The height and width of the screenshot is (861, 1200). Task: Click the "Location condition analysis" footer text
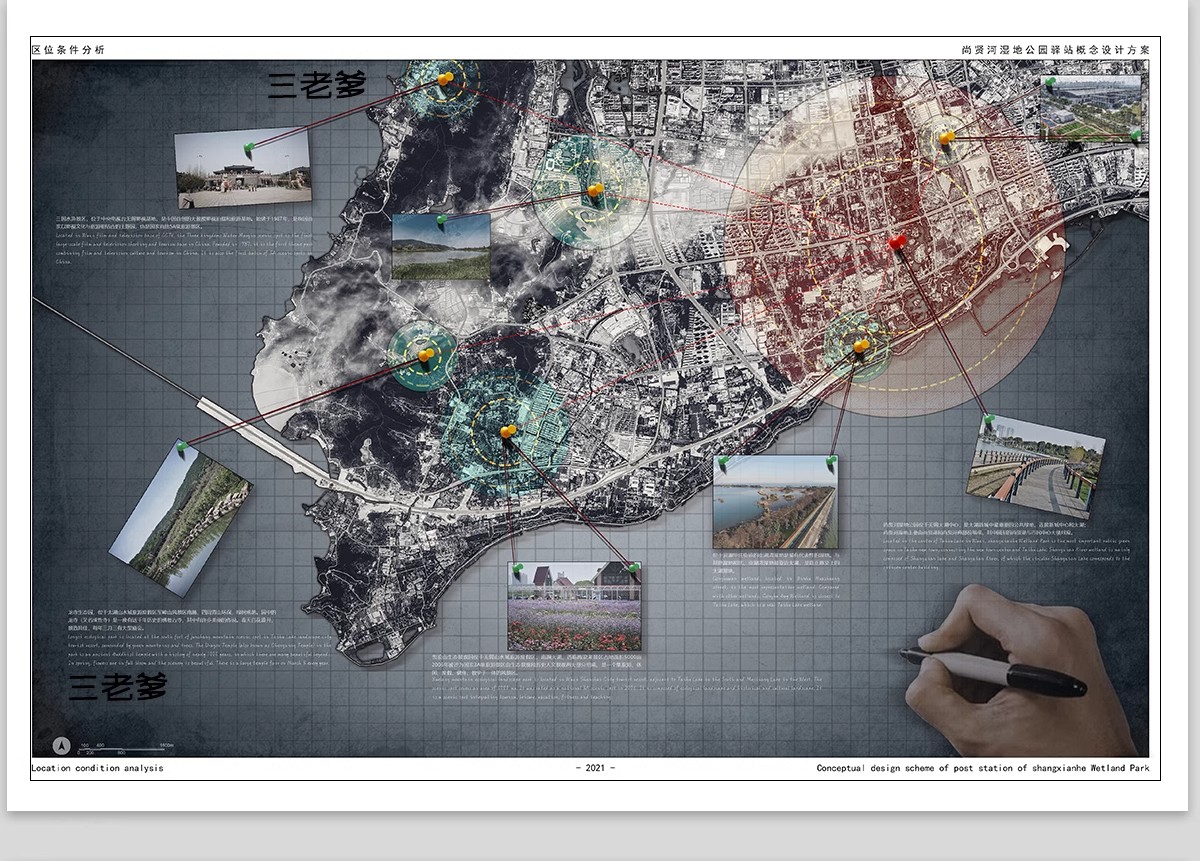(97, 768)
